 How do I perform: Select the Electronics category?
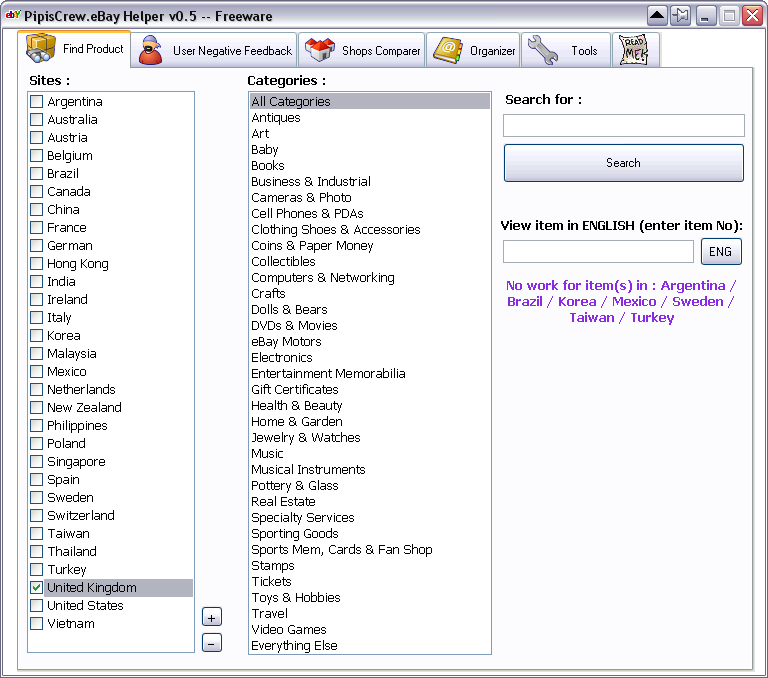[x=370, y=358]
